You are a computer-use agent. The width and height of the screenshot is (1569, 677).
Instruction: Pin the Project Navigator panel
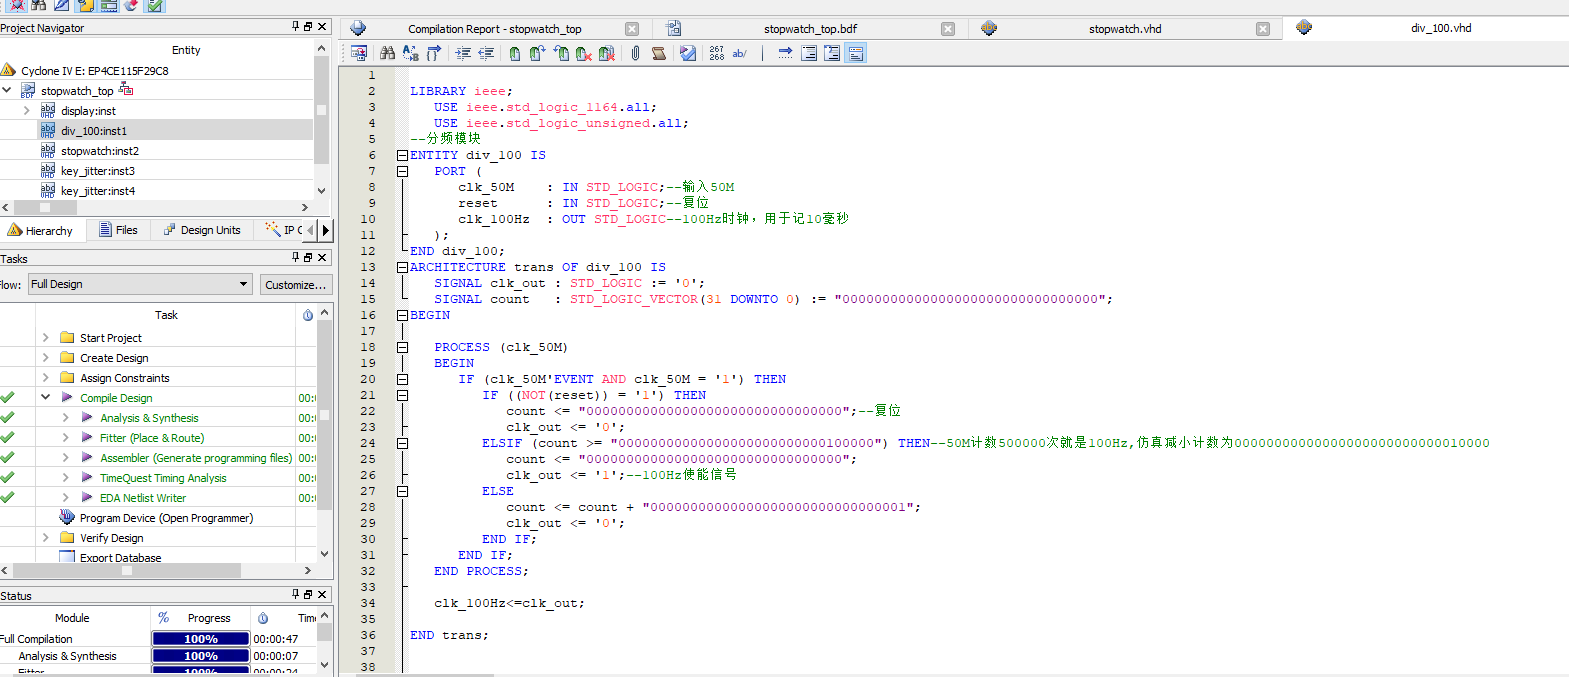click(295, 26)
